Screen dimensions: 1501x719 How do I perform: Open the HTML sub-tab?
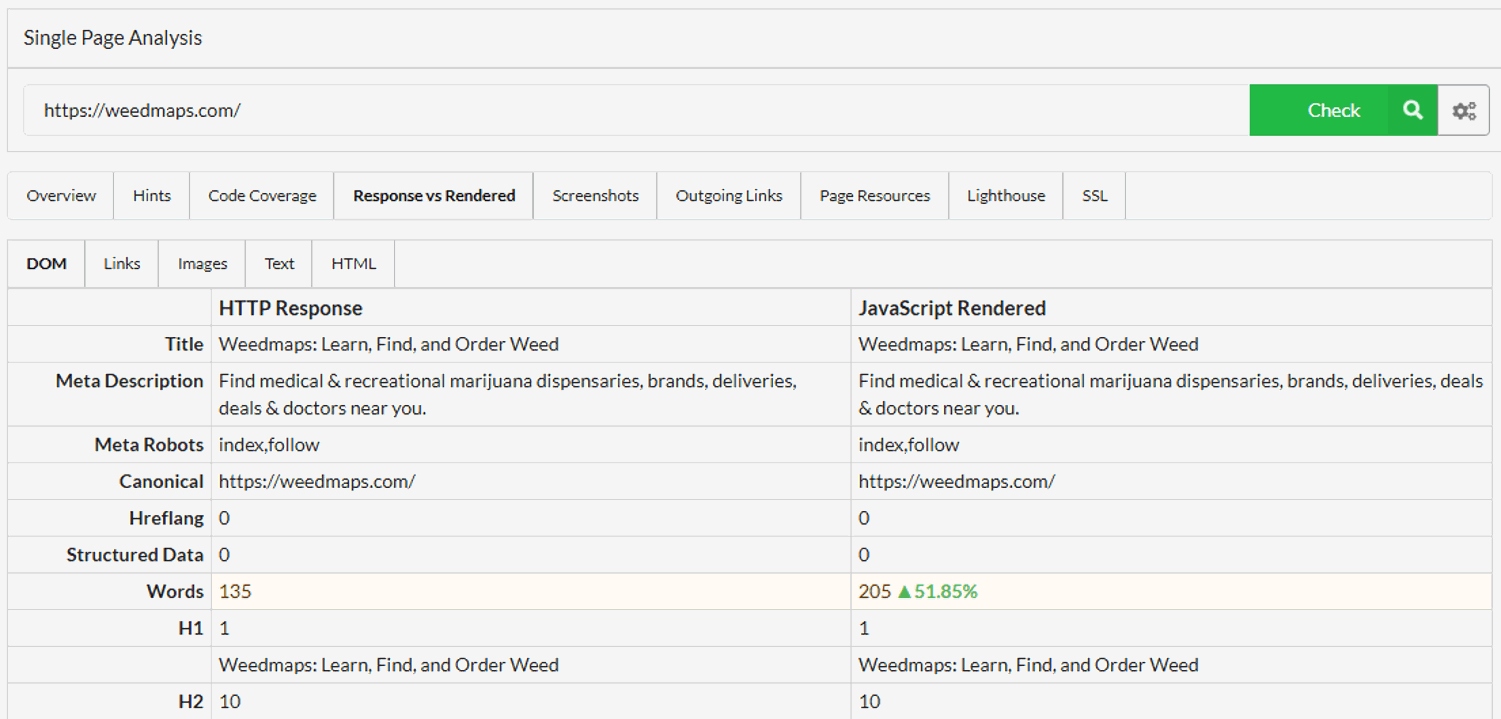353,263
